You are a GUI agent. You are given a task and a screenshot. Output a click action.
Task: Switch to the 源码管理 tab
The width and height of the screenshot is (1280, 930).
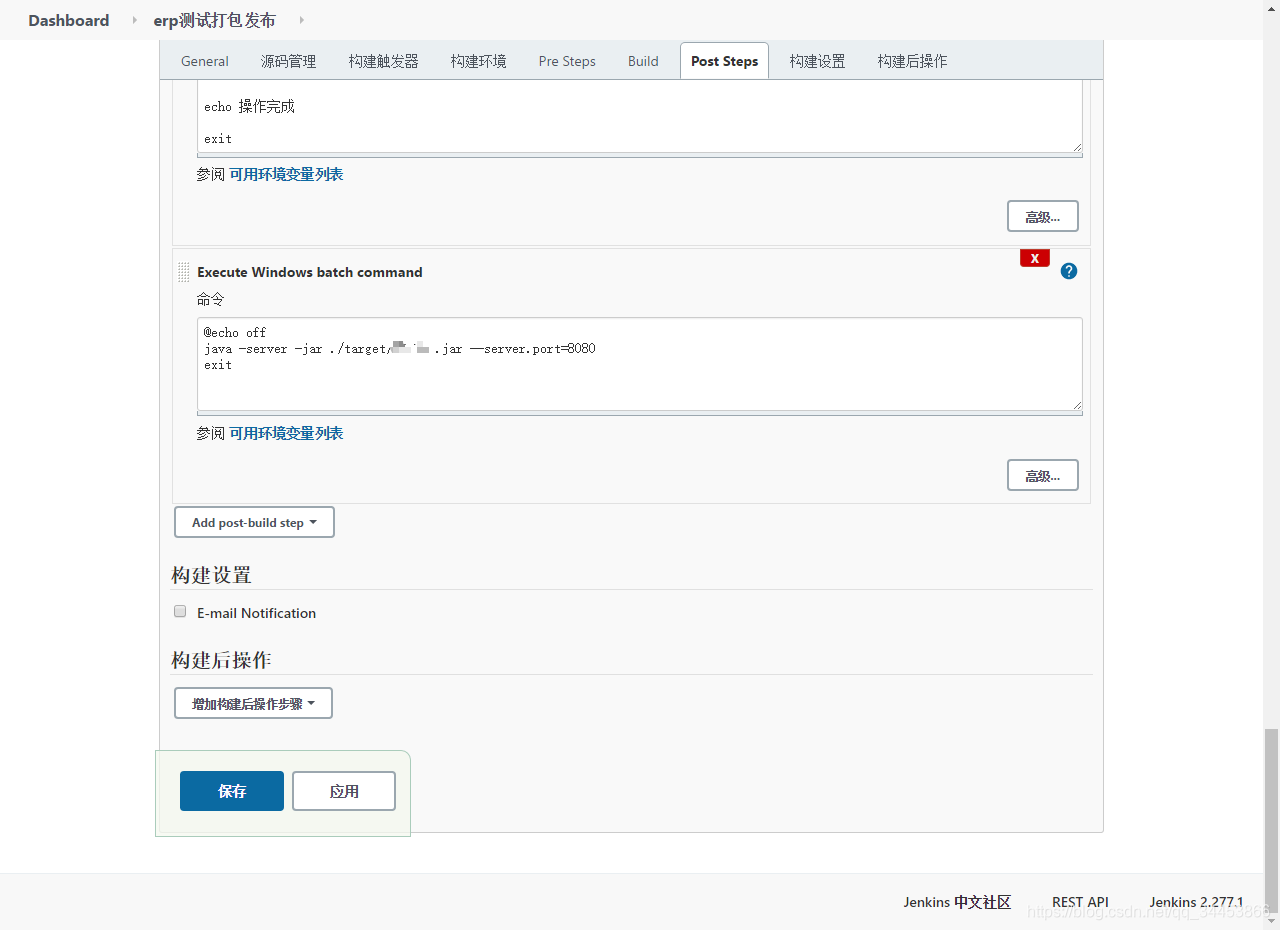coord(289,61)
